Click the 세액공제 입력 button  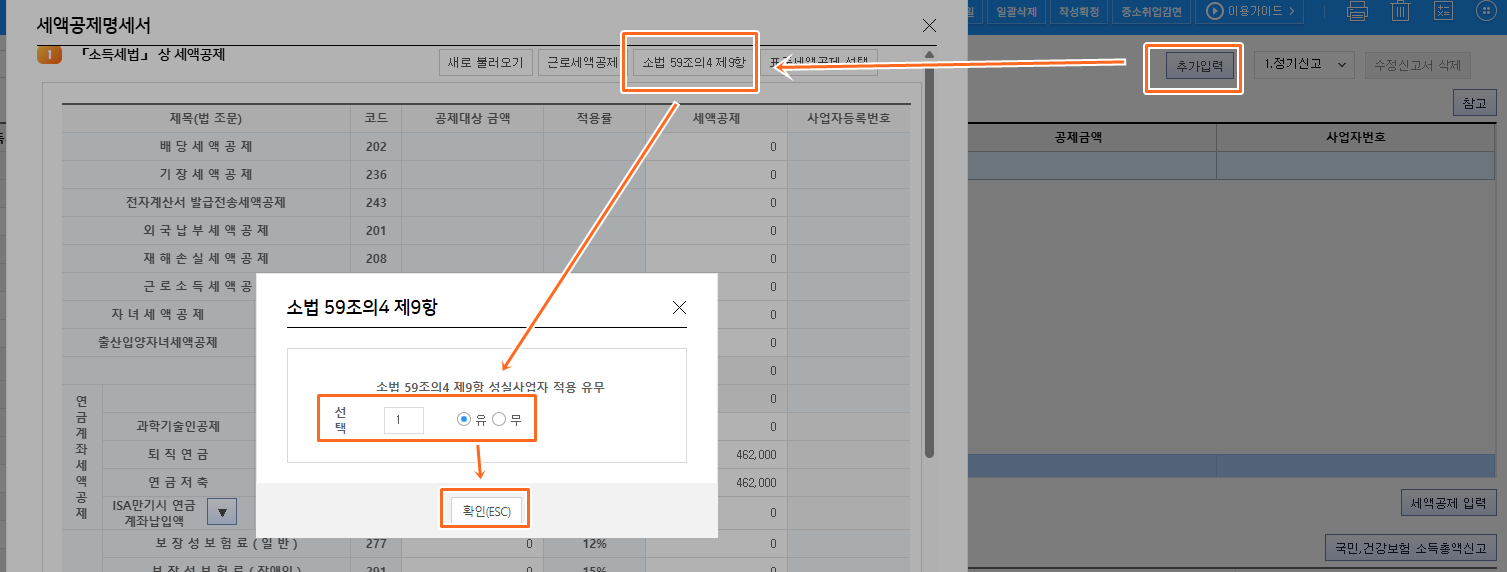(1449, 503)
